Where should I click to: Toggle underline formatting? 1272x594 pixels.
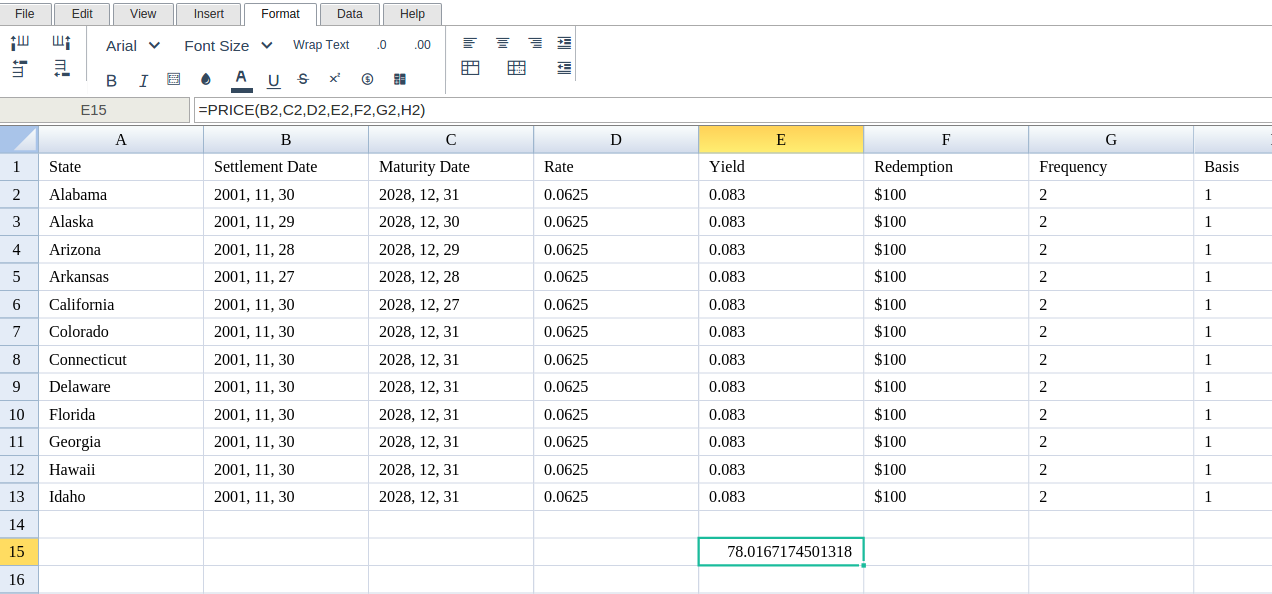273,80
